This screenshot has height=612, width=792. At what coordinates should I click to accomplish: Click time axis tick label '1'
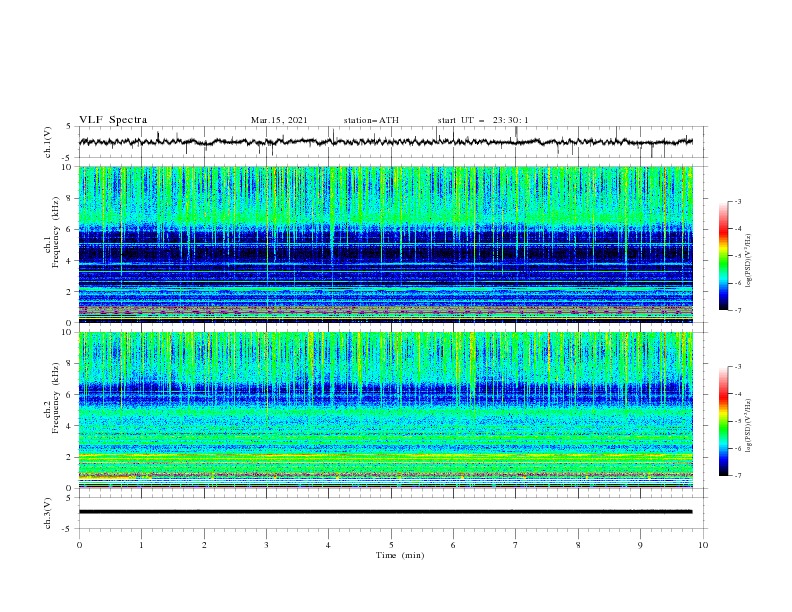(141, 545)
